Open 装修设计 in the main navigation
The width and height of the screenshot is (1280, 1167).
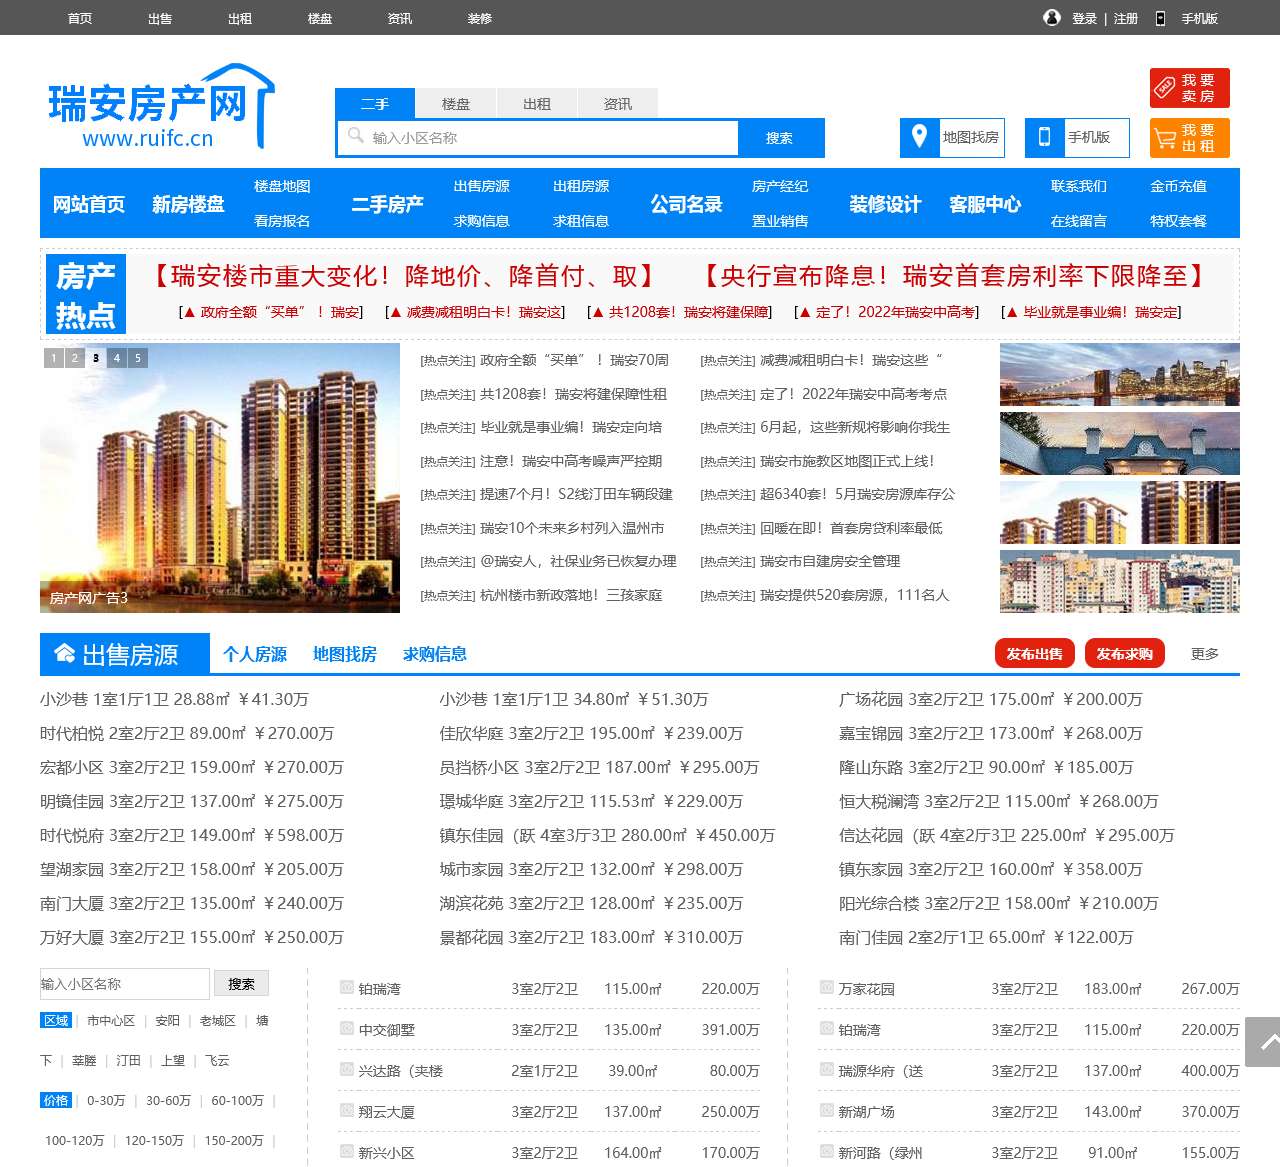(885, 204)
